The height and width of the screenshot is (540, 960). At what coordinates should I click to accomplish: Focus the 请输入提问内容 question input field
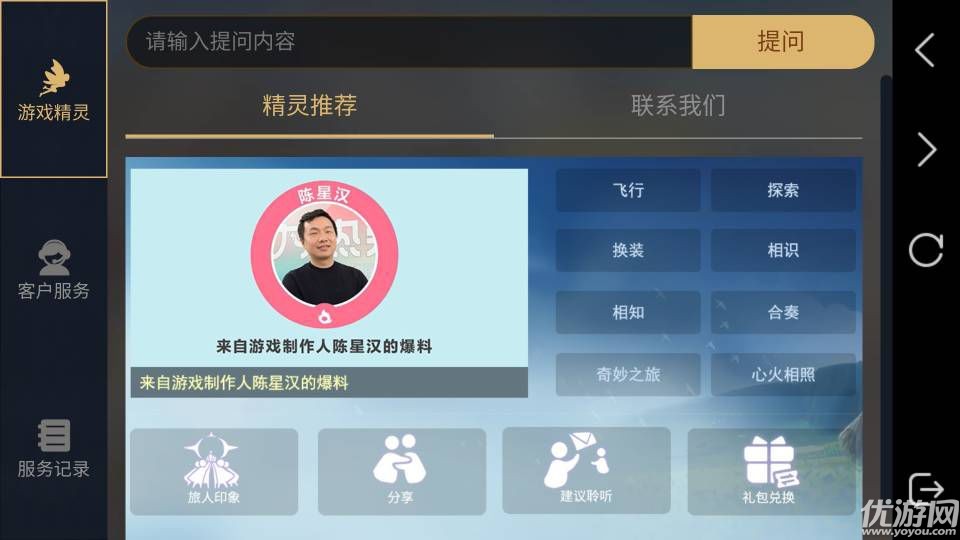click(409, 42)
